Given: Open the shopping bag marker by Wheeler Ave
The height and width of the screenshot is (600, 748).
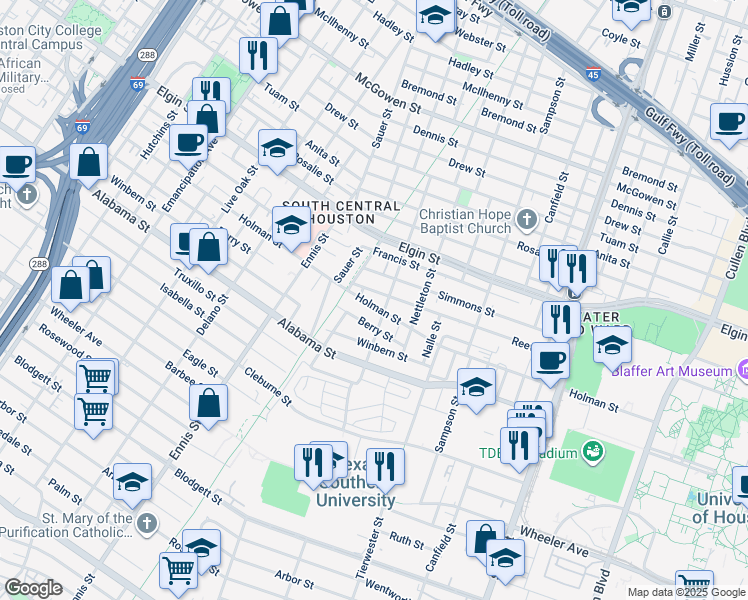Looking at the screenshot, I should click(x=485, y=537).
